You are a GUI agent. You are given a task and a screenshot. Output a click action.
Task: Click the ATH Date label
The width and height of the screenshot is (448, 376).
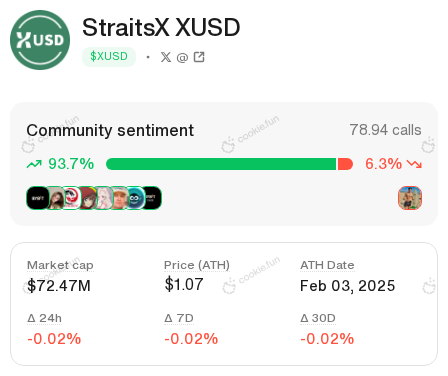327,265
